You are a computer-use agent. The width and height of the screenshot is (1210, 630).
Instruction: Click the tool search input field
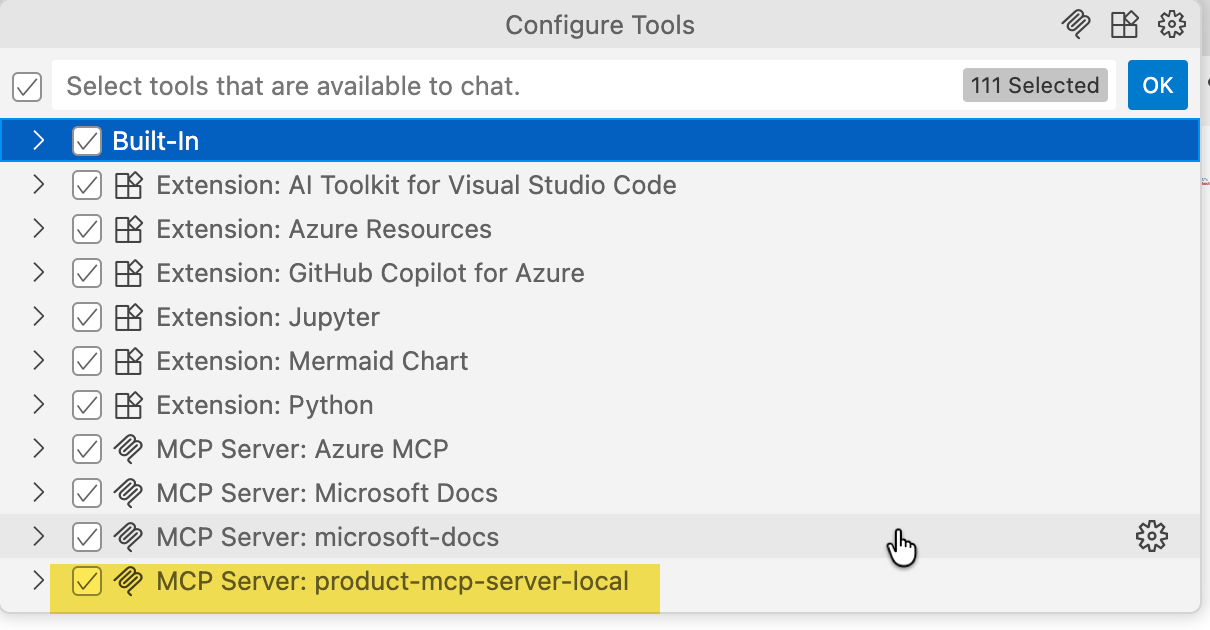point(500,86)
